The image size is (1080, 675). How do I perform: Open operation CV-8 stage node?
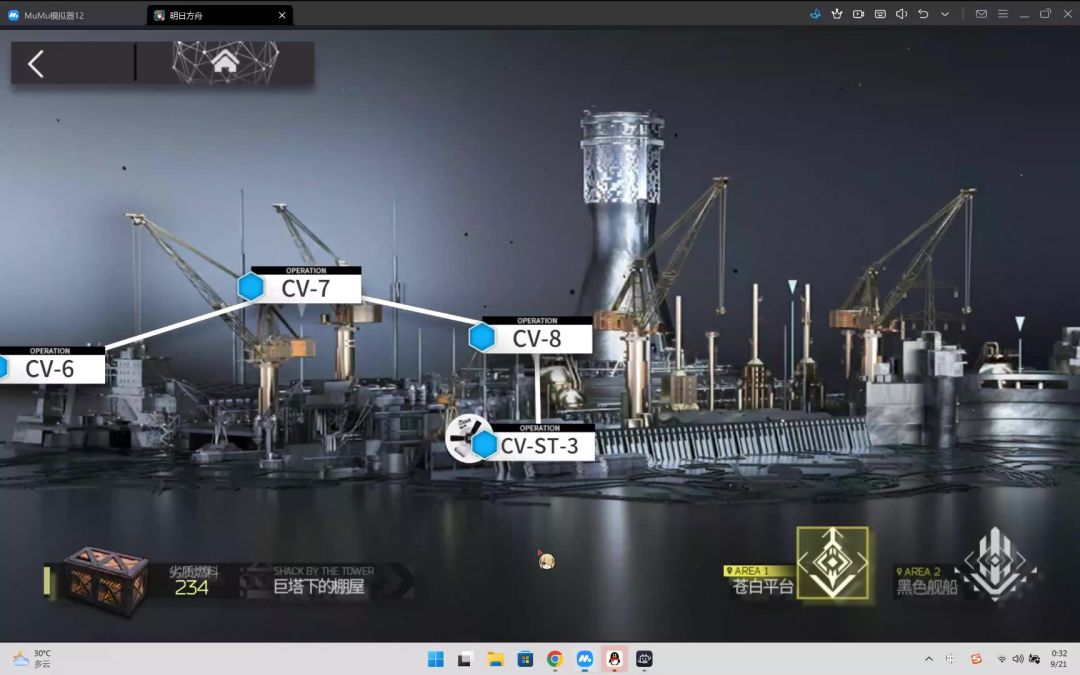(537, 335)
